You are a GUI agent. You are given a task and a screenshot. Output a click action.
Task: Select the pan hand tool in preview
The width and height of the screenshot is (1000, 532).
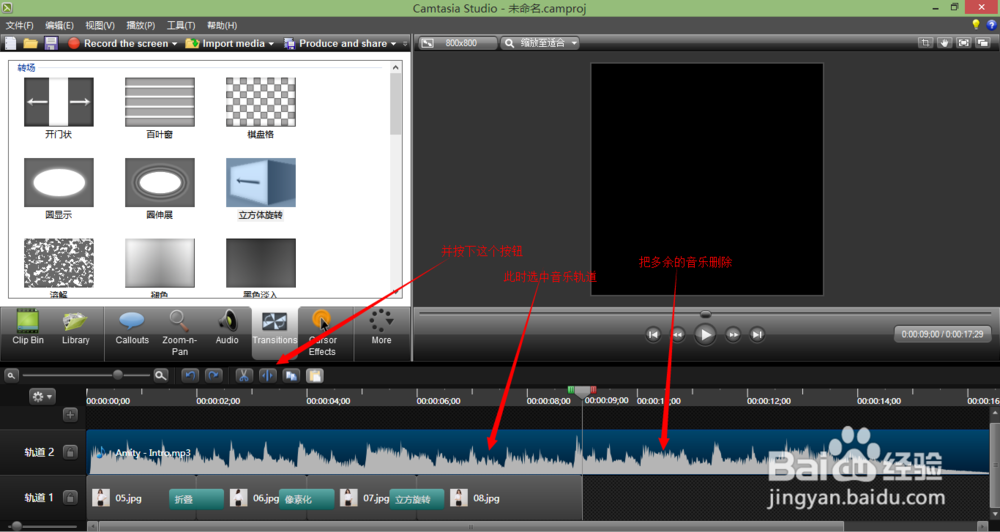(945, 43)
